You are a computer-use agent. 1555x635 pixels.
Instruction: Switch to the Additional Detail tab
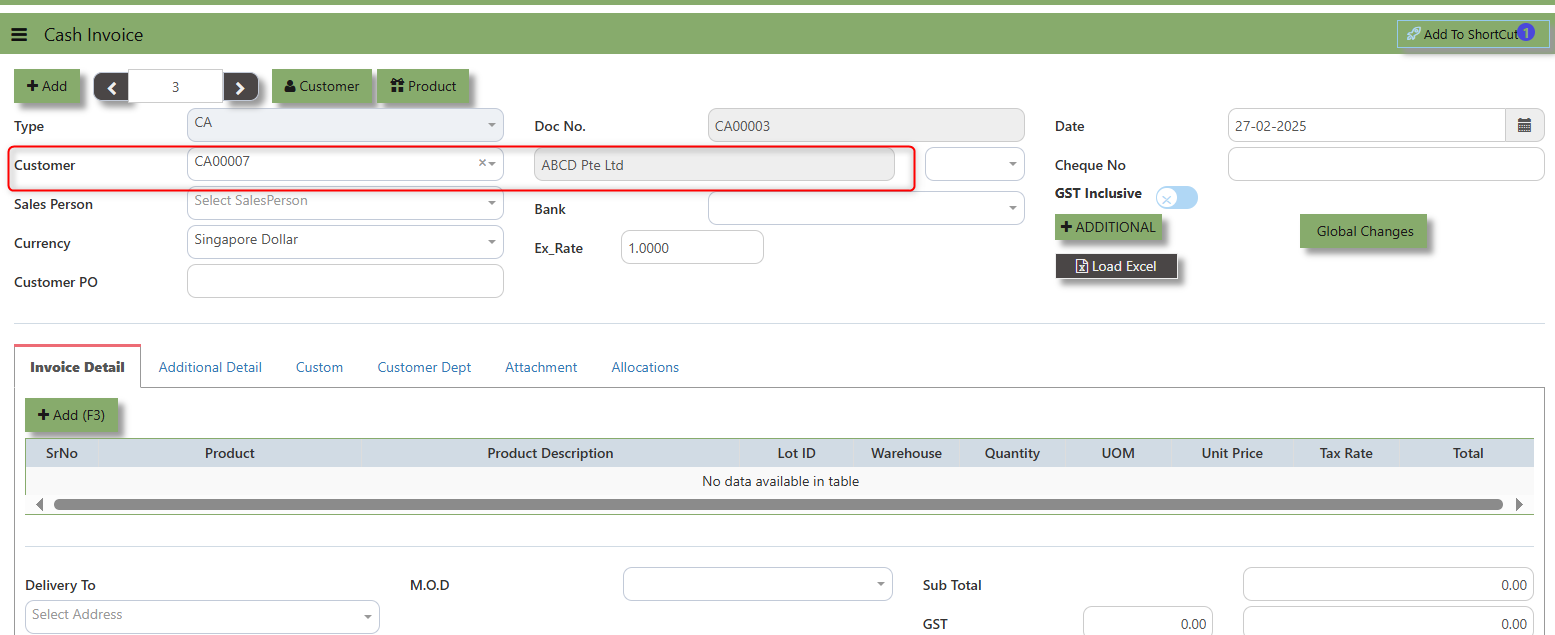click(x=210, y=367)
